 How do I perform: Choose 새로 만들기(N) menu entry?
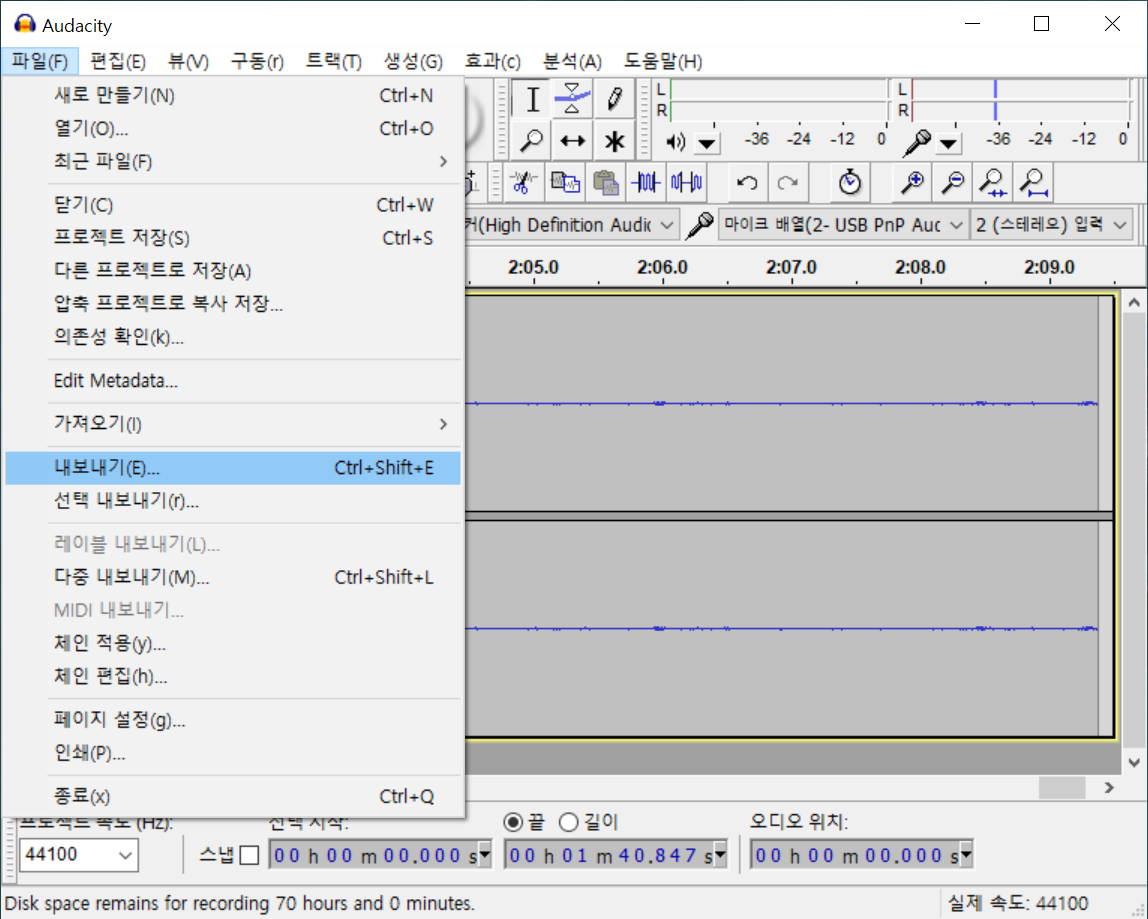(233, 95)
